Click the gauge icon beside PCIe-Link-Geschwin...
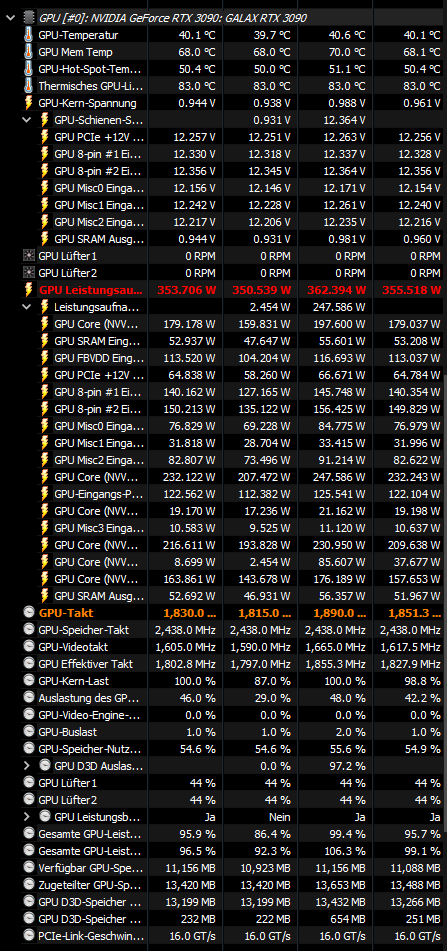447x951 pixels. click(x=28, y=935)
